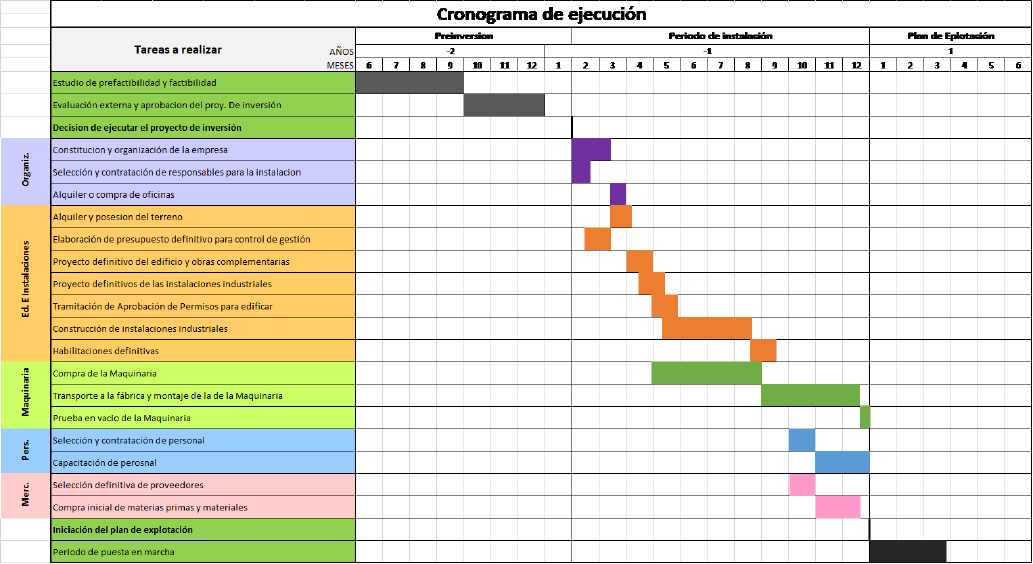Select 'Construcción de instalaciones industriales' task
The image size is (1033, 564).
[x=203, y=329]
